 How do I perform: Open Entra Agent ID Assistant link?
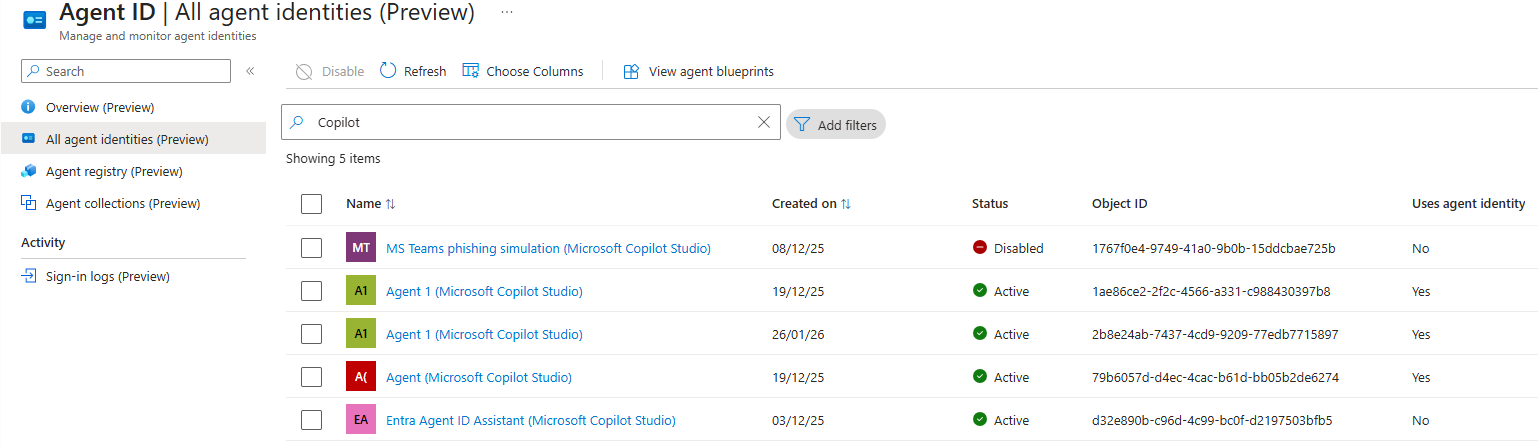click(x=530, y=420)
